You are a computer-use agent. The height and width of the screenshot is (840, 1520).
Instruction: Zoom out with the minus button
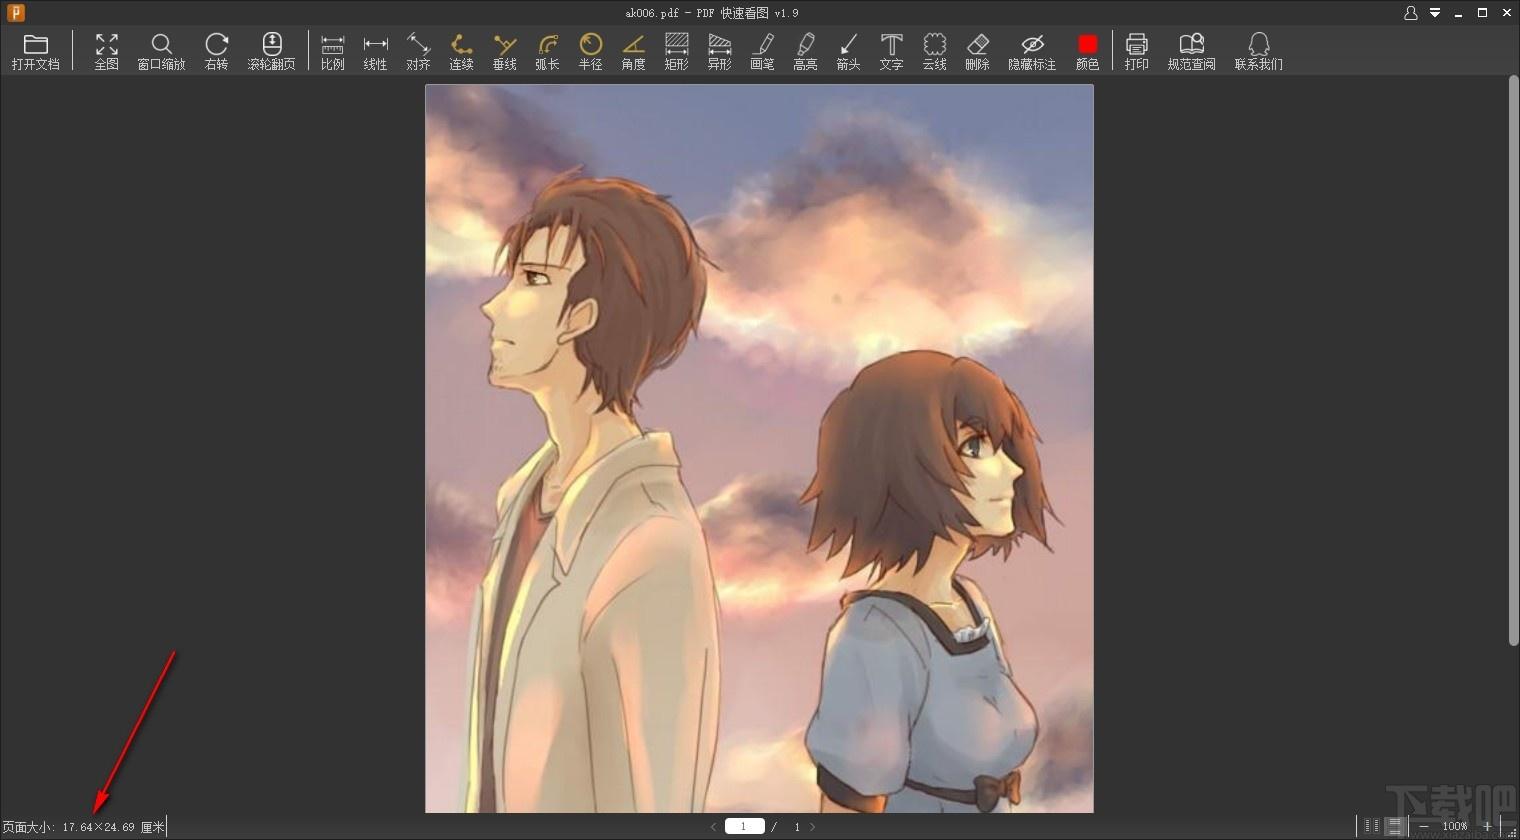pos(1423,826)
